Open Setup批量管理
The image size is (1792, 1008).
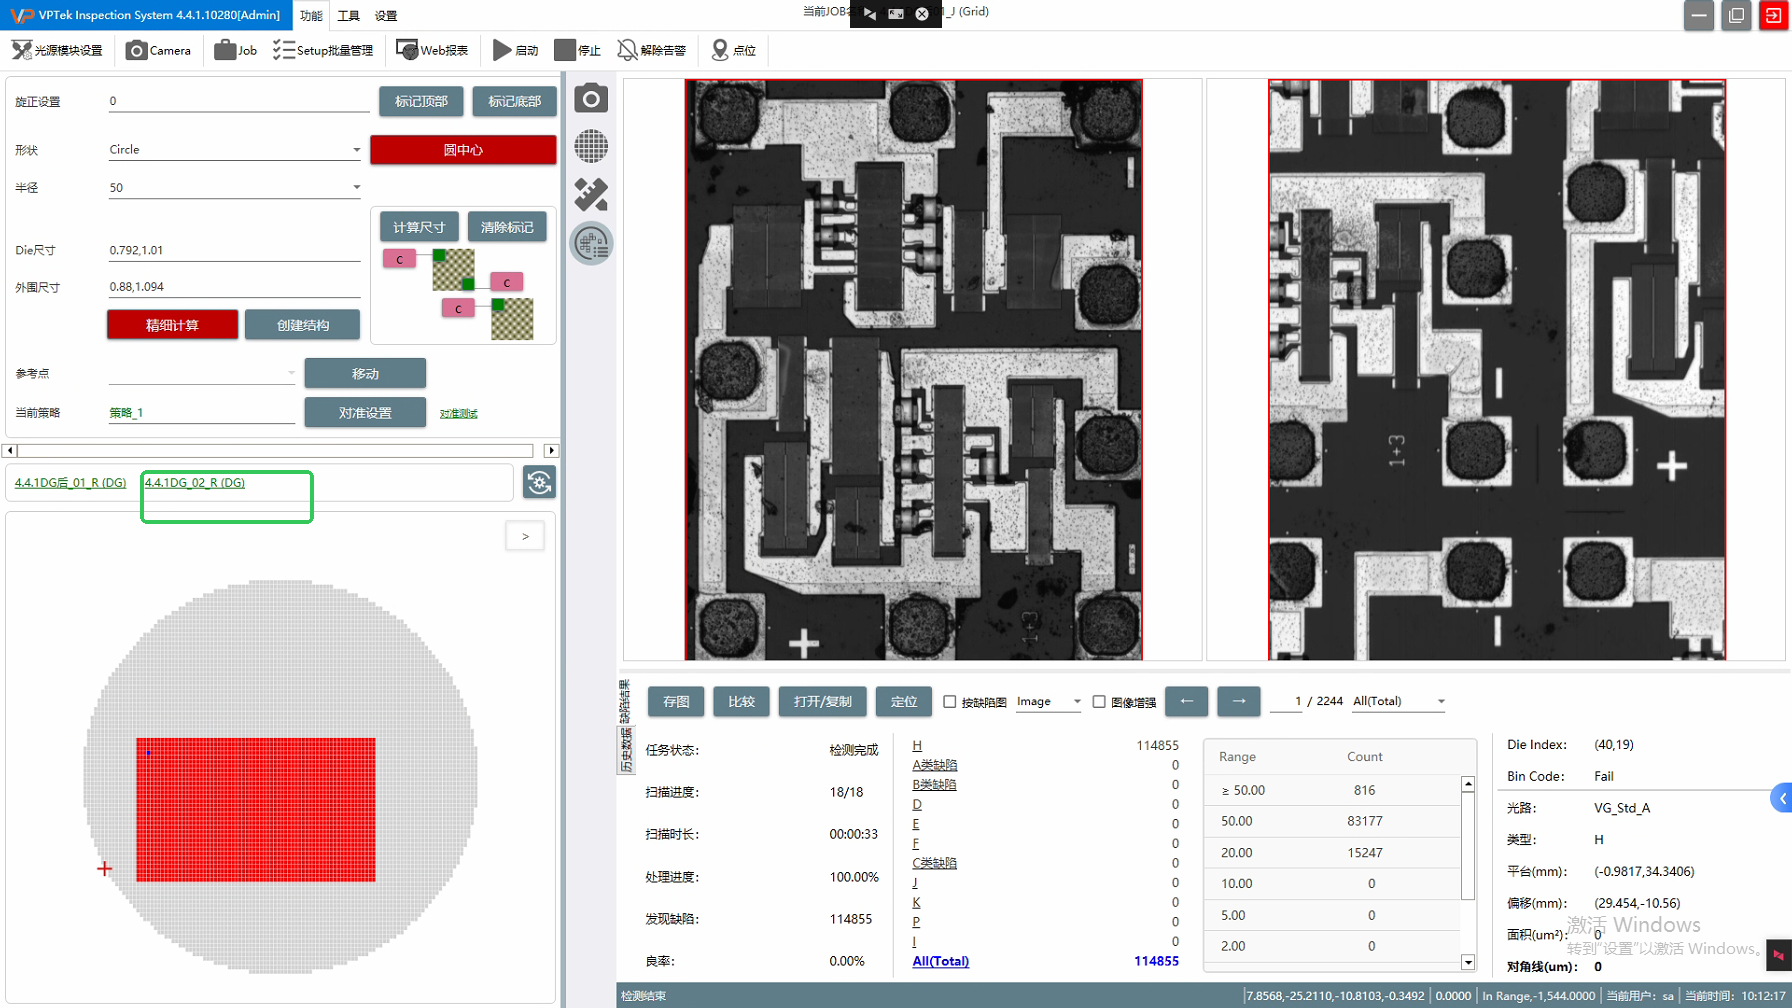point(323,50)
